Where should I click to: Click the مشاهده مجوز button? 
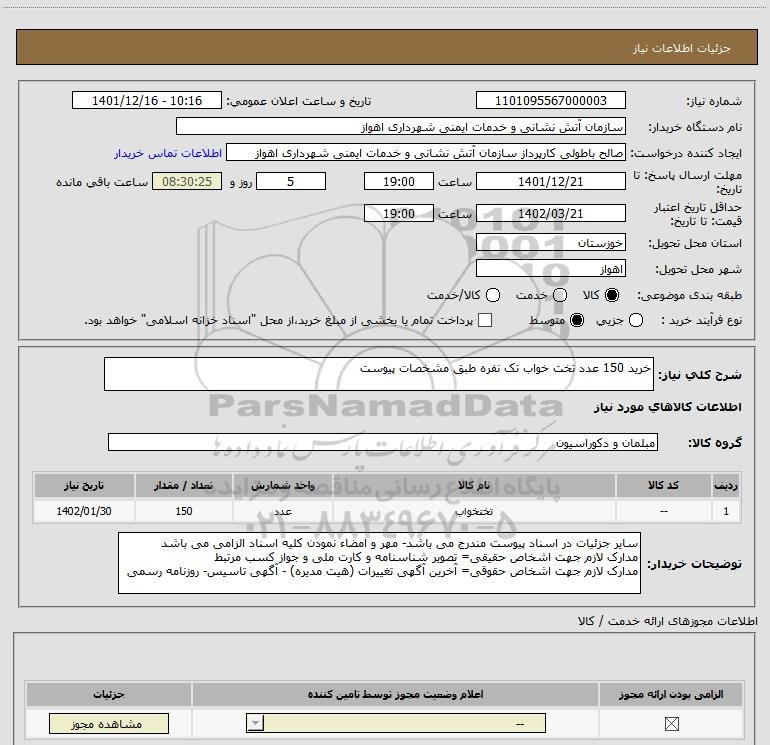click(109, 723)
